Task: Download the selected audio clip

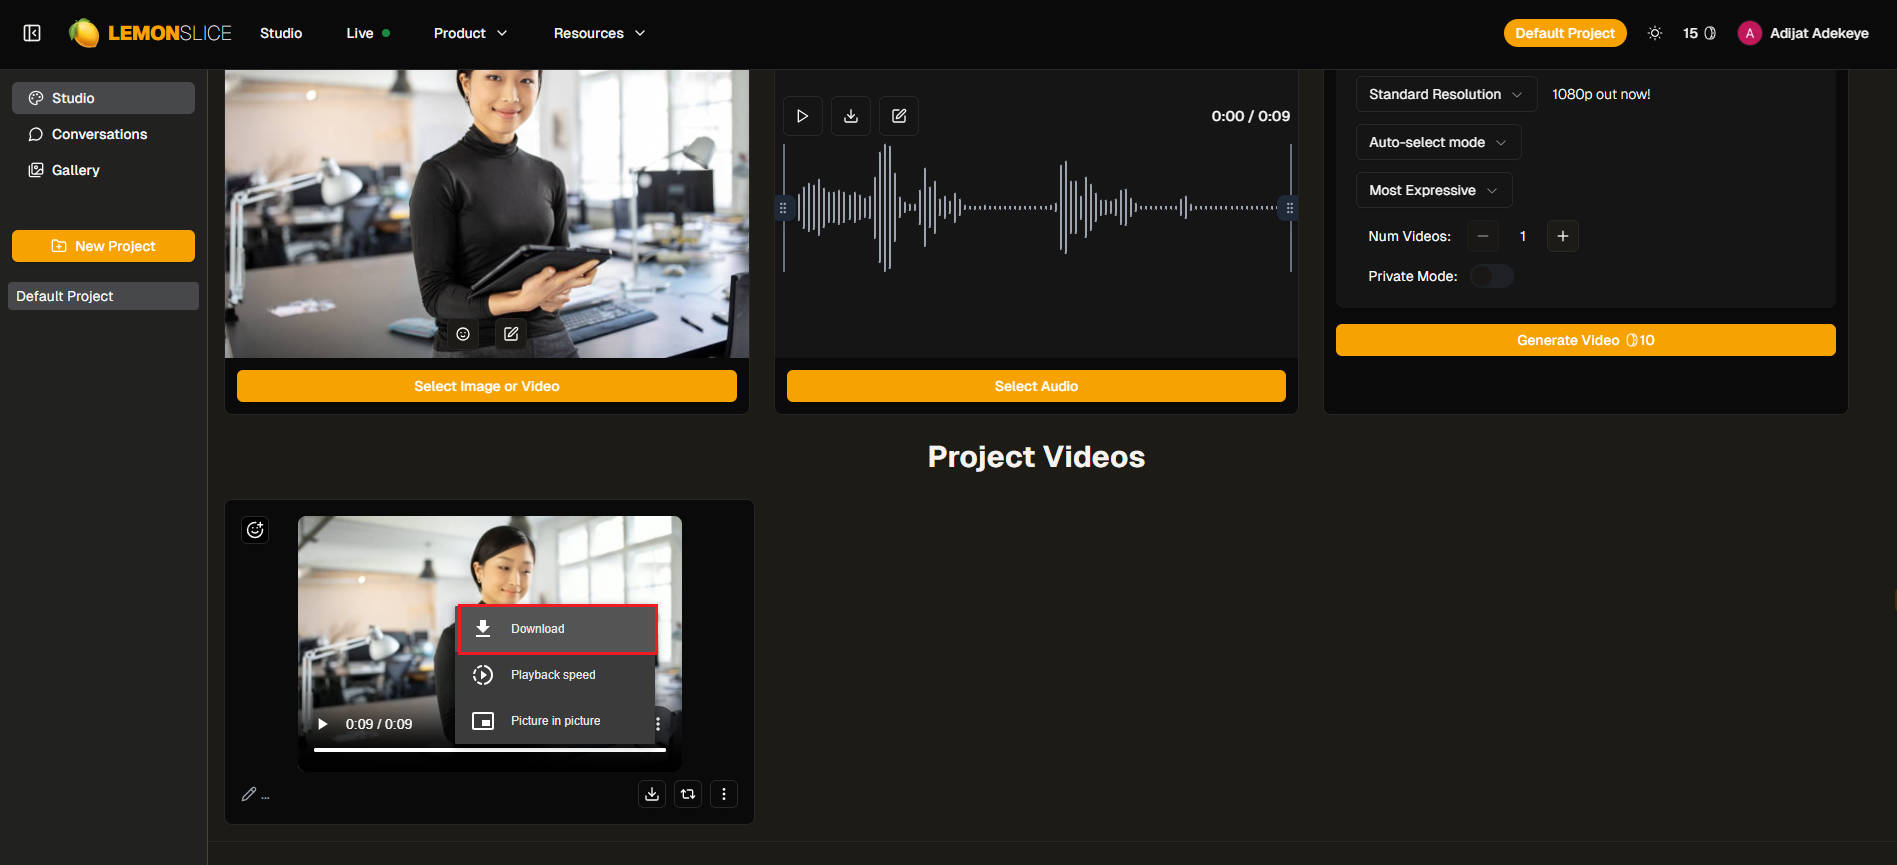Action: pos(850,116)
